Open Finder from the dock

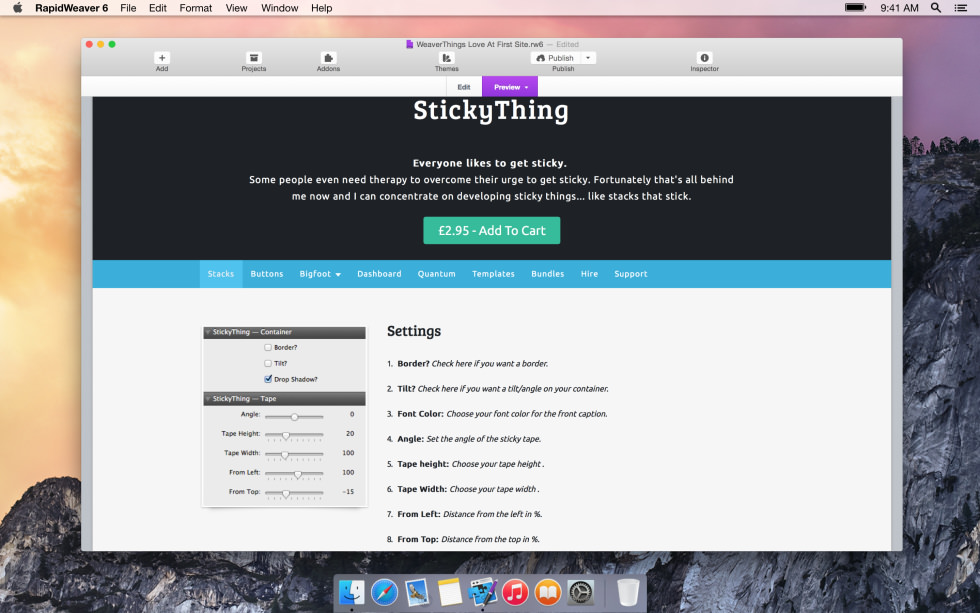click(x=351, y=592)
